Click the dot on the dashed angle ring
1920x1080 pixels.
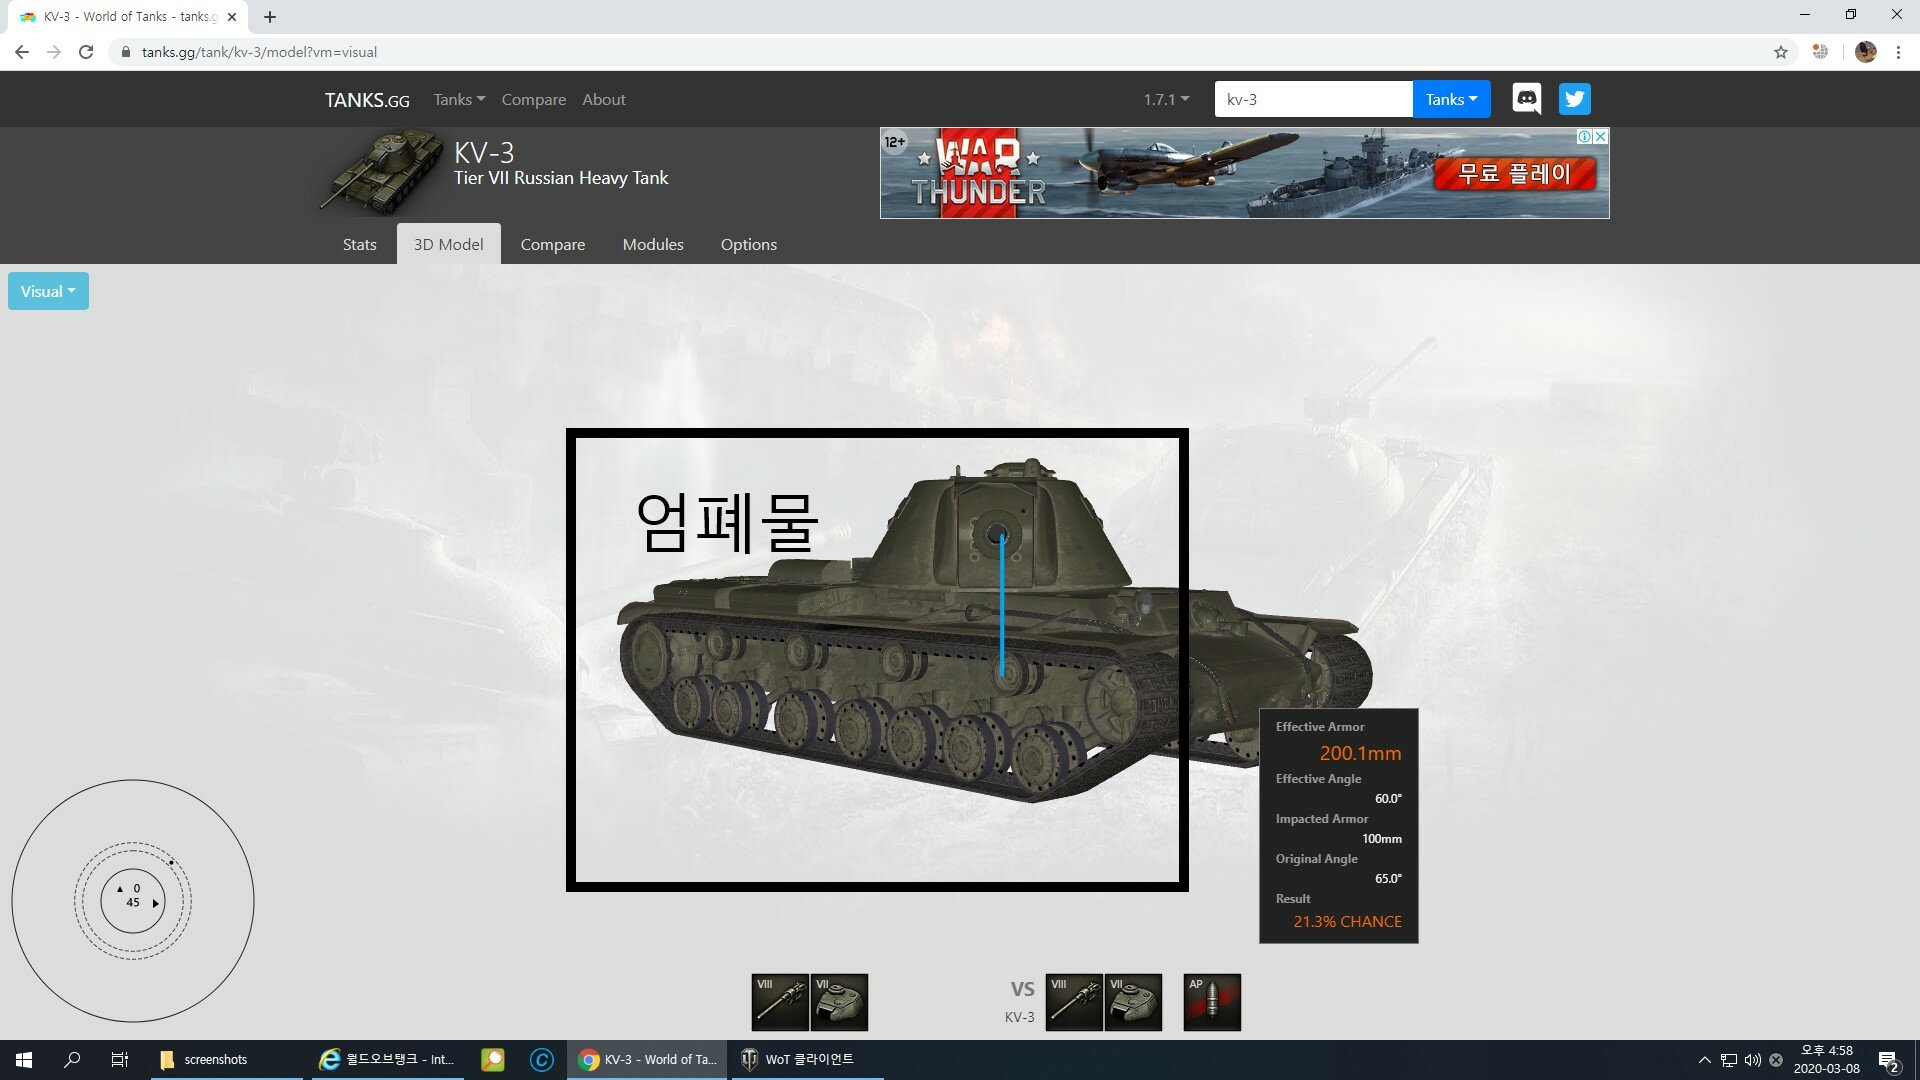click(171, 862)
